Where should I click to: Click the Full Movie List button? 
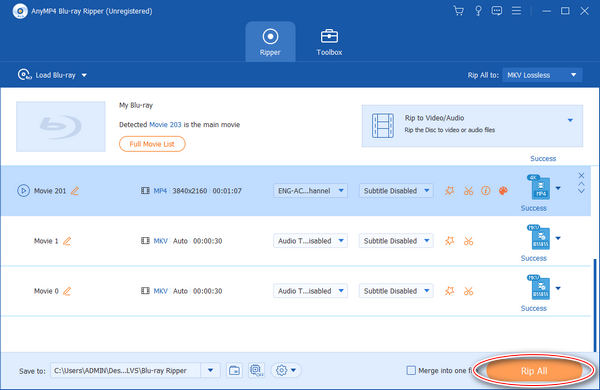[x=152, y=144]
